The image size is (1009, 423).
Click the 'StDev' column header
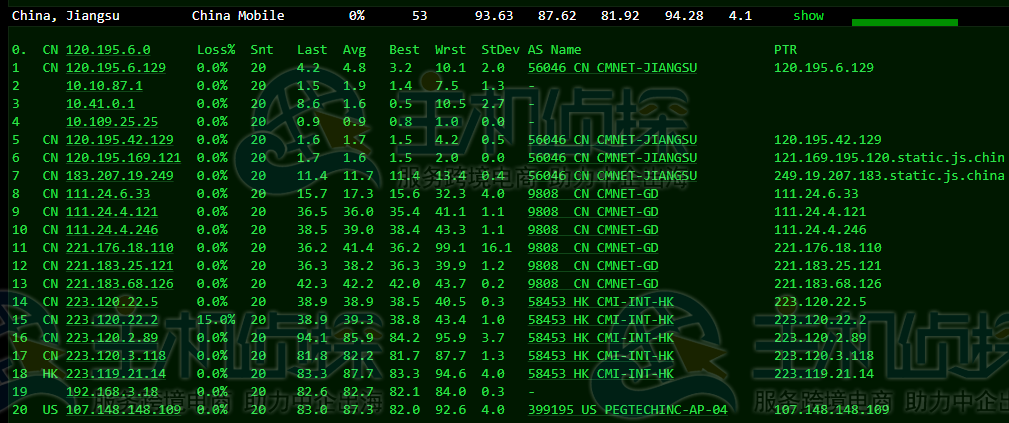[501, 50]
